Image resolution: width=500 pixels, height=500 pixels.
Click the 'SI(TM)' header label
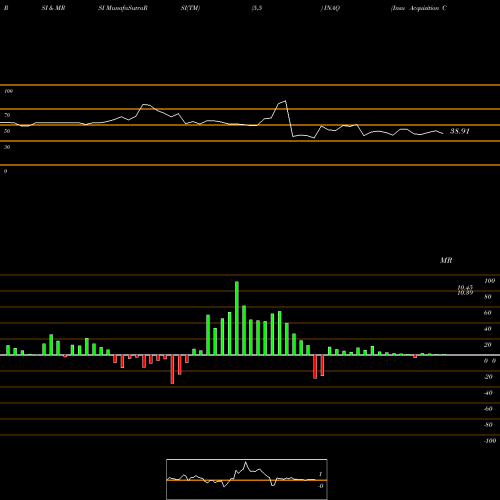[x=190, y=8]
